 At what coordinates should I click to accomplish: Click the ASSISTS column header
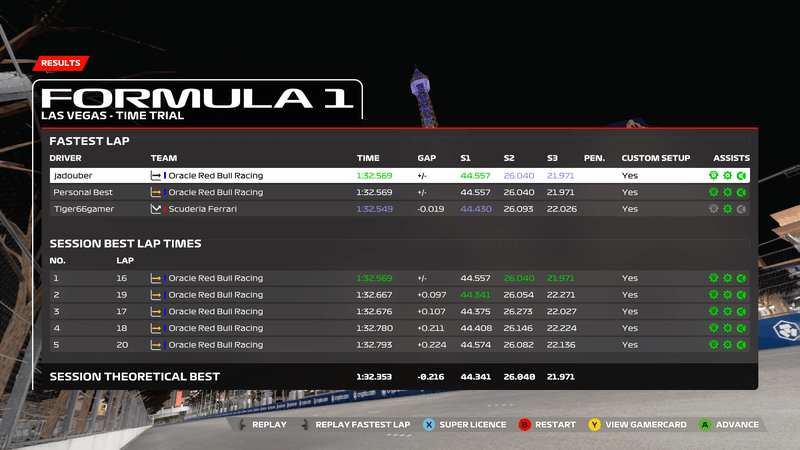pyautogui.click(x=732, y=158)
